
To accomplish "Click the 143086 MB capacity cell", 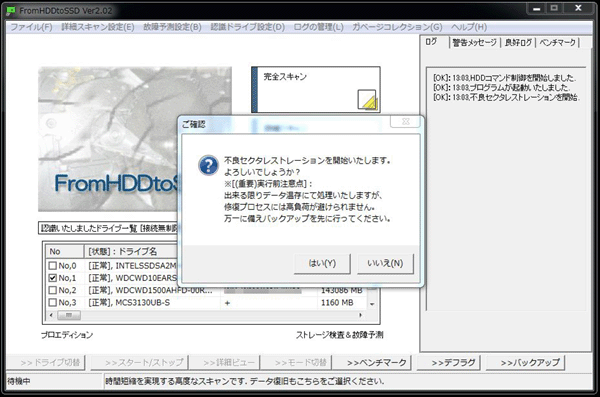I will click(341, 291).
